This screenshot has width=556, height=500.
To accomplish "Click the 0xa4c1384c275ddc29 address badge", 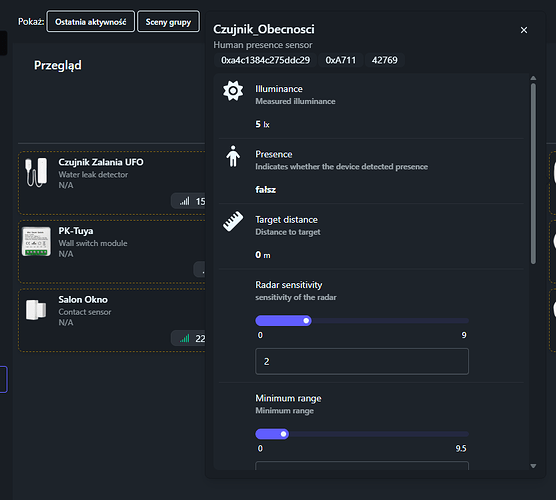I will tap(265, 60).
